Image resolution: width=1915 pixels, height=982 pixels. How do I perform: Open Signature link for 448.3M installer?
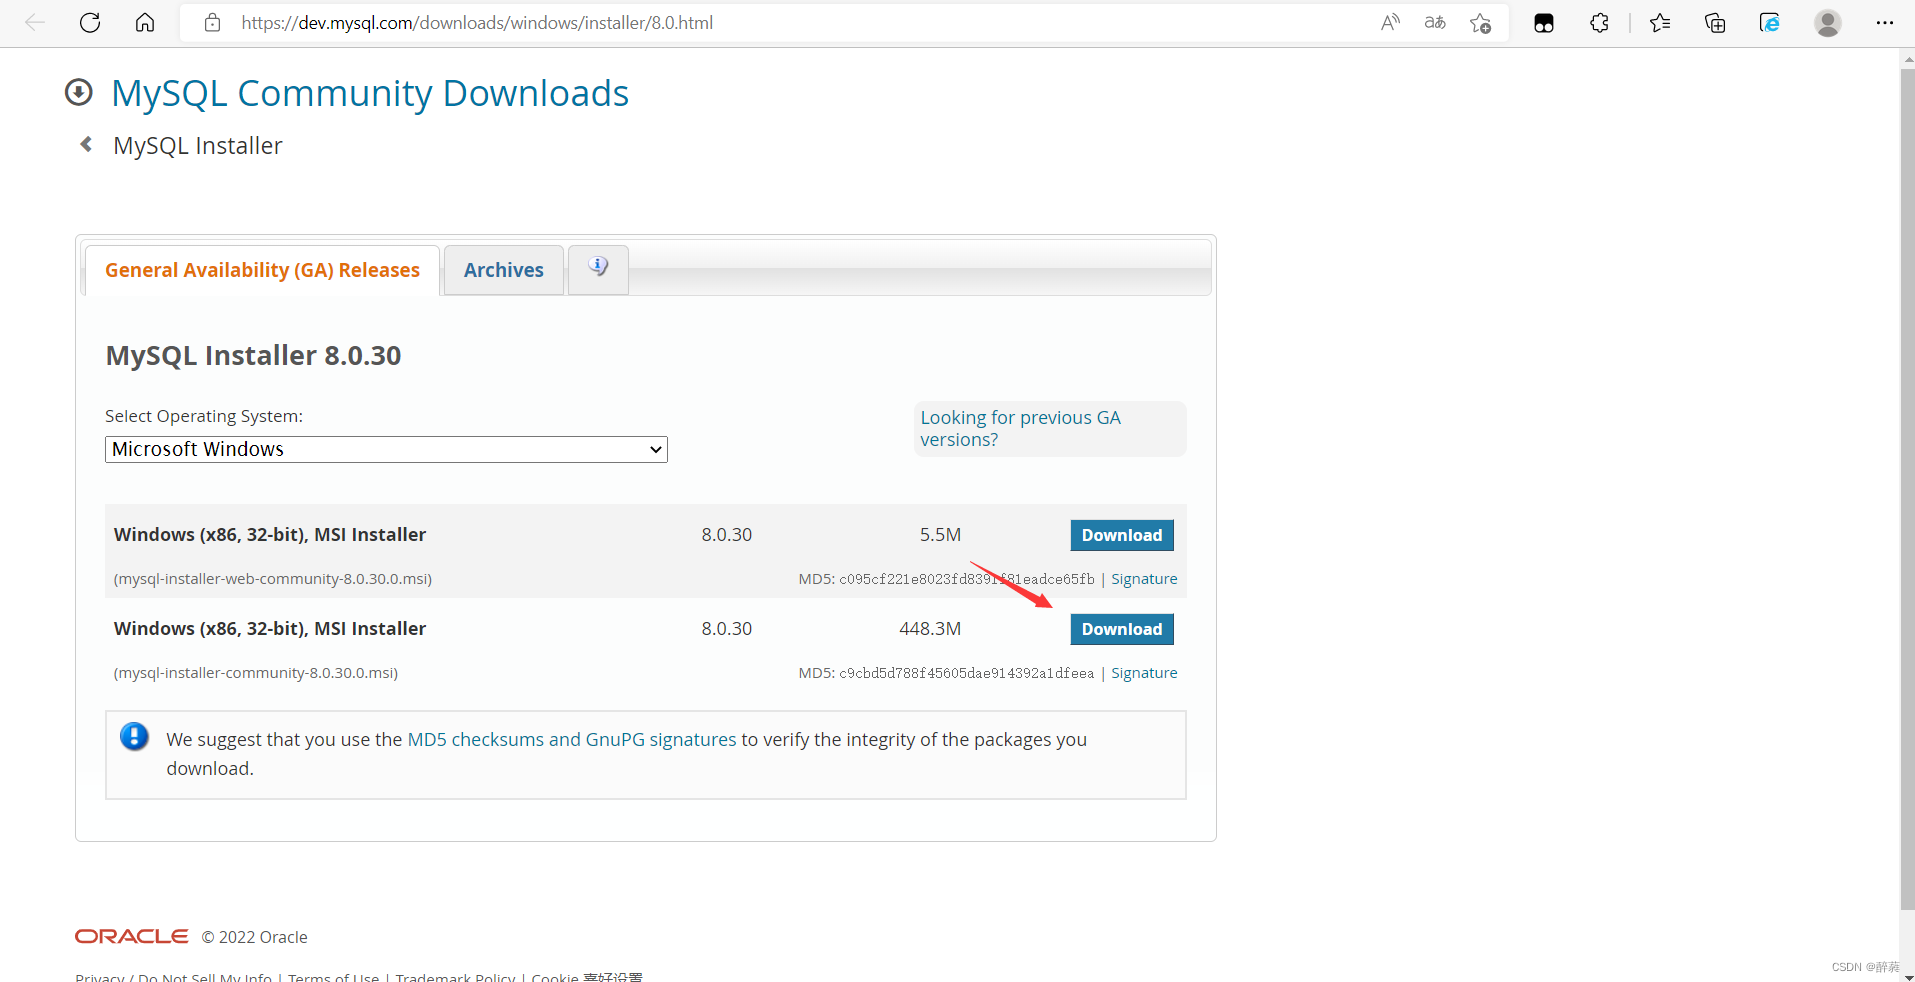(1144, 673)
